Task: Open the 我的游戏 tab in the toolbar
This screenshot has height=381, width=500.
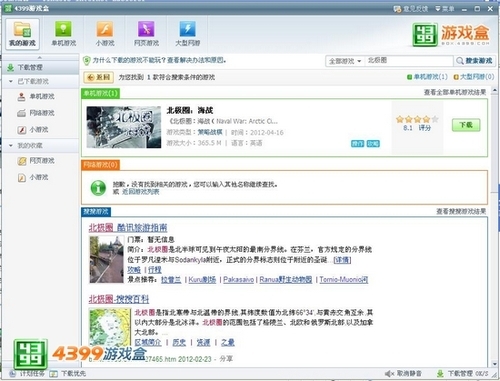Action: point(22,34)
